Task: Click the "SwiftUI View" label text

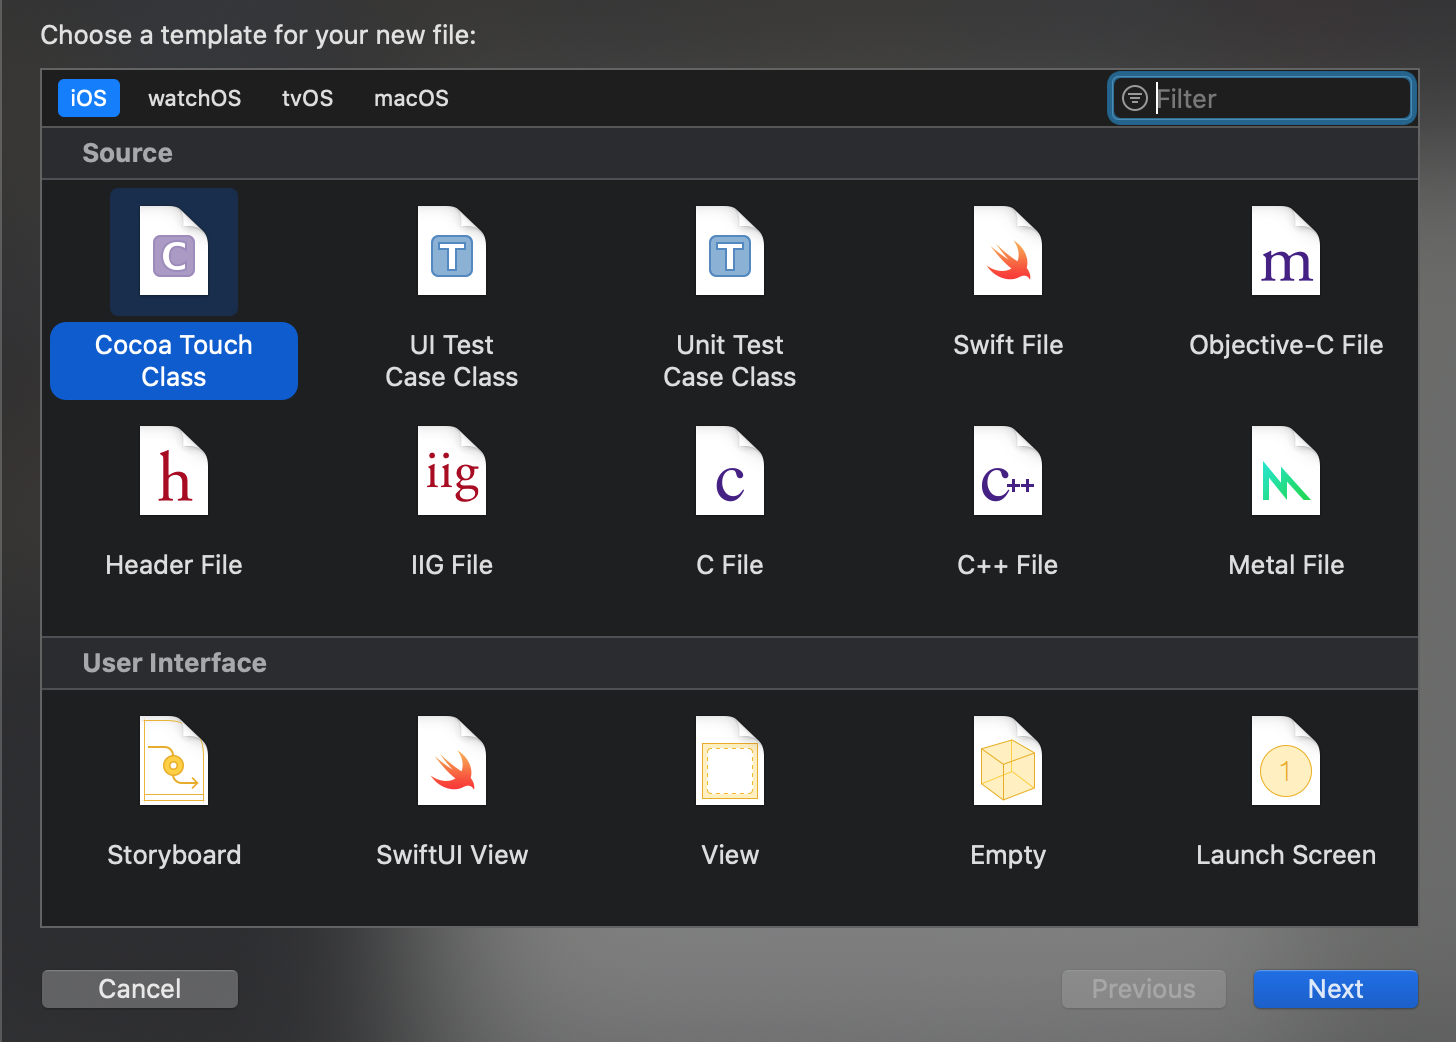Action: click(452, 855)
